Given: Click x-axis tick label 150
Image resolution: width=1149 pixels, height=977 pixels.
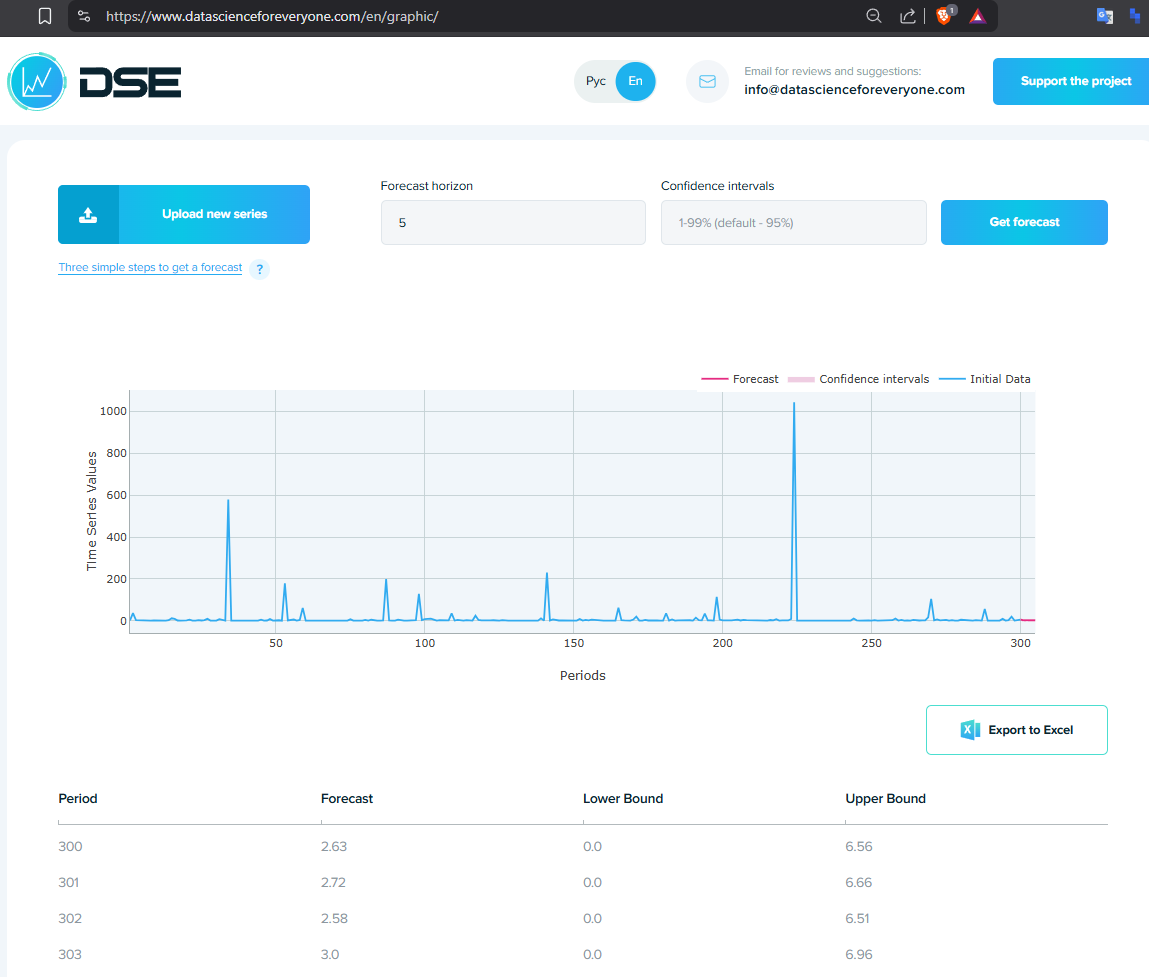Looking at the screenshot, I should (574, 643).
